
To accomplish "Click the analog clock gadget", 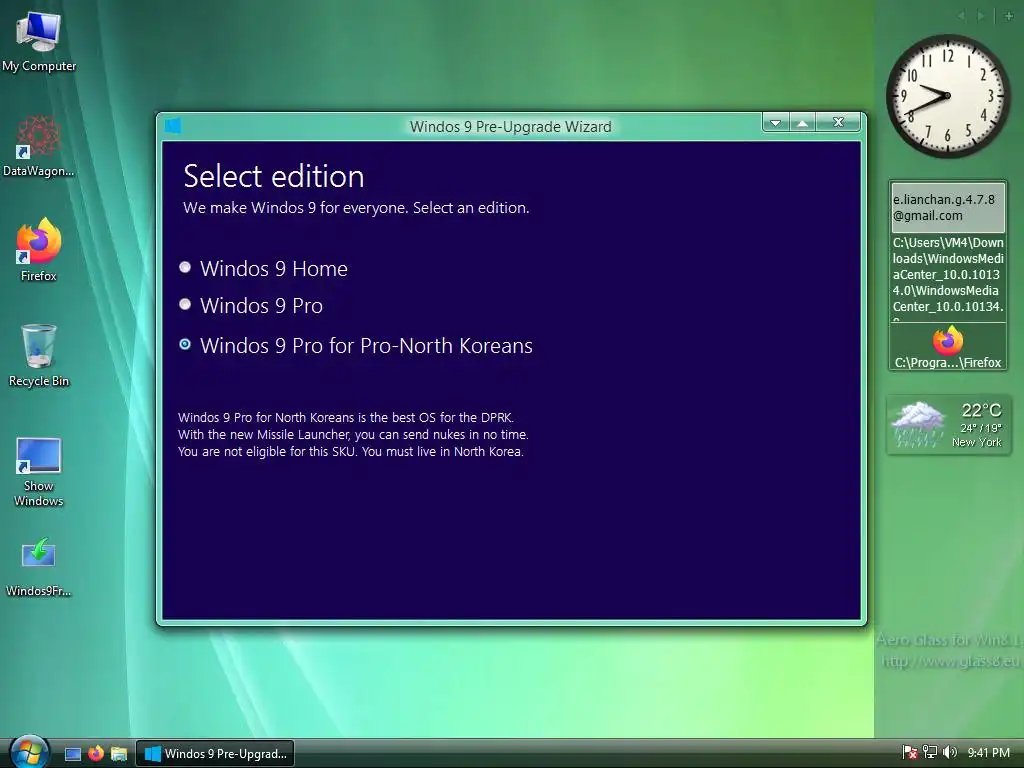I will (947, 96).
